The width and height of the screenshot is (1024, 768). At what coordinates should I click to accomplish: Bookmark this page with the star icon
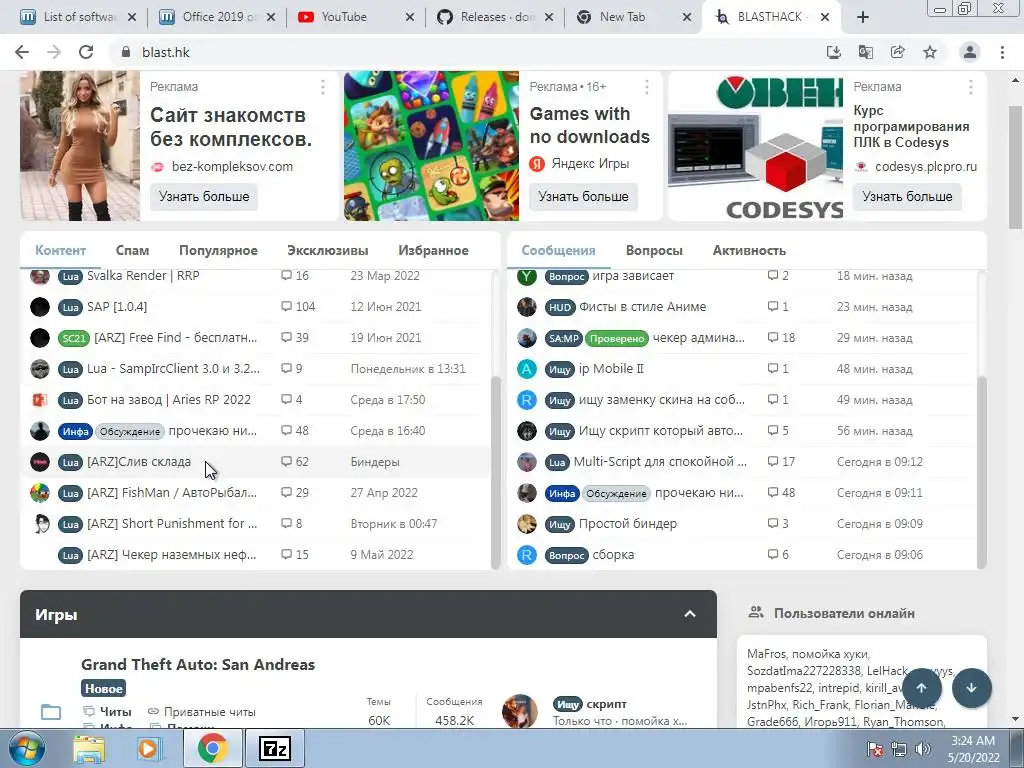[x=930, y=52]
